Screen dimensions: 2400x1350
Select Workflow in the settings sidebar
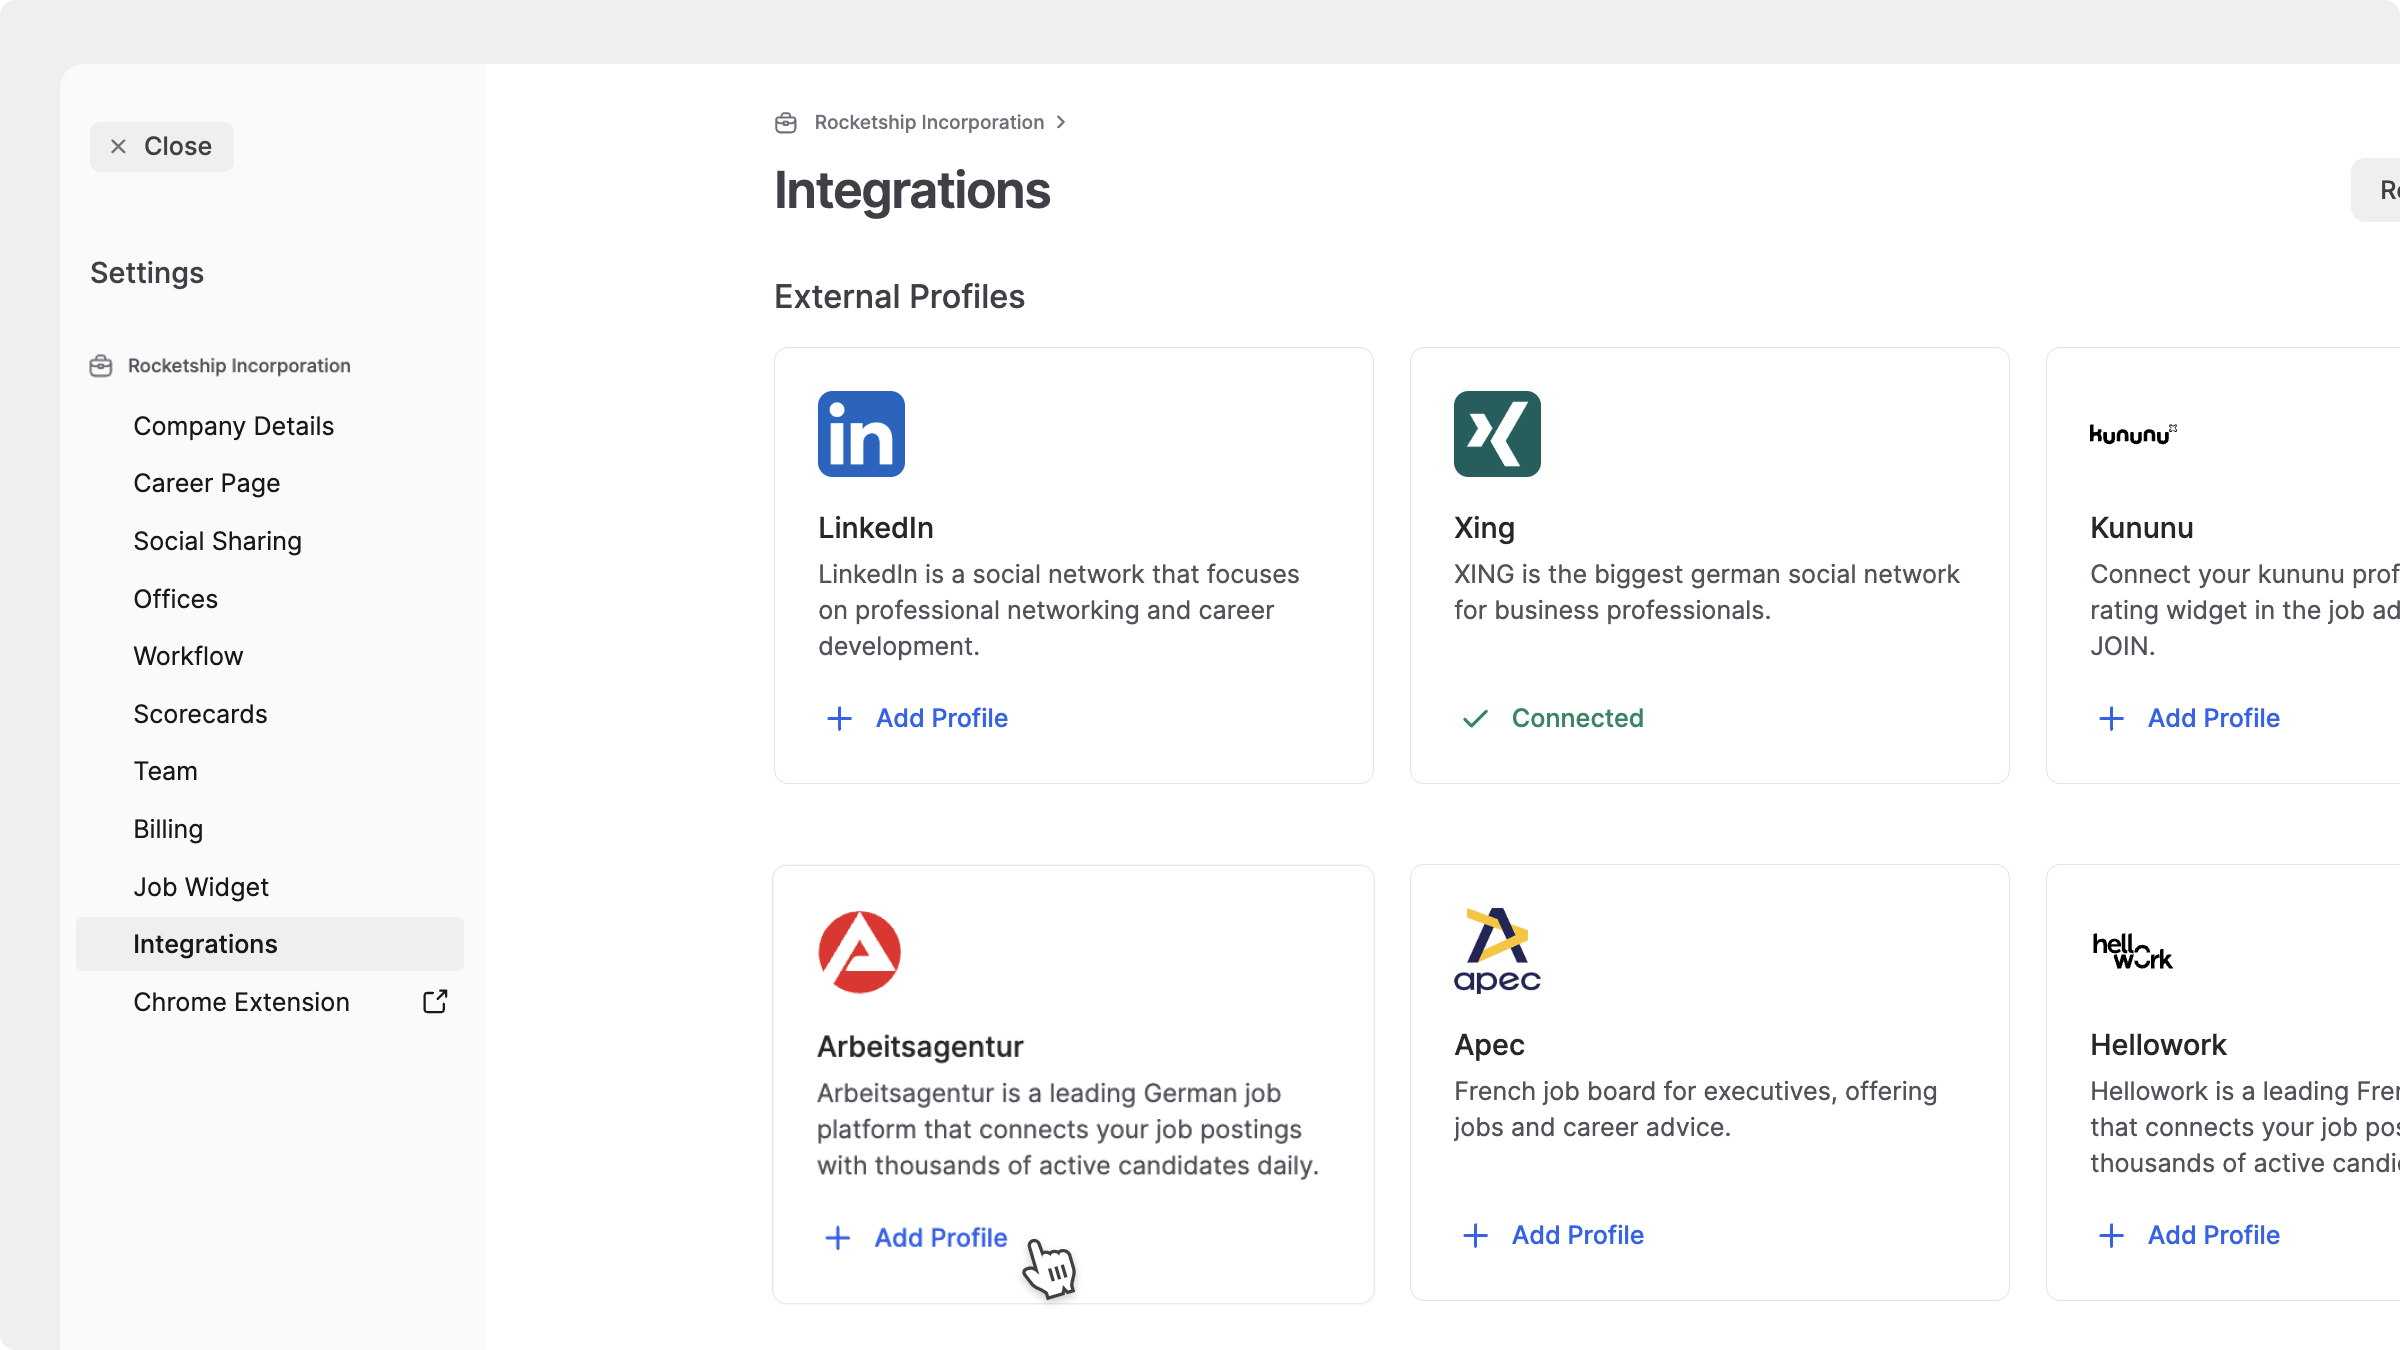tap(188, 656)
